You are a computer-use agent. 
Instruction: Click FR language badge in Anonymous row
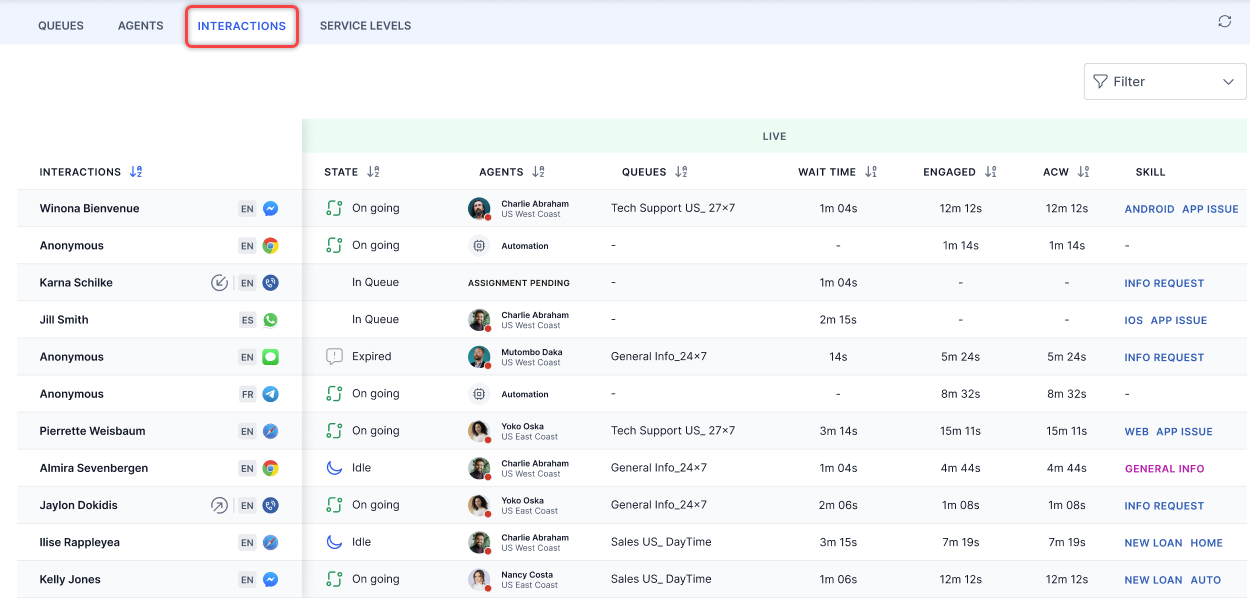pyautogui.click(x=247, y=394)
